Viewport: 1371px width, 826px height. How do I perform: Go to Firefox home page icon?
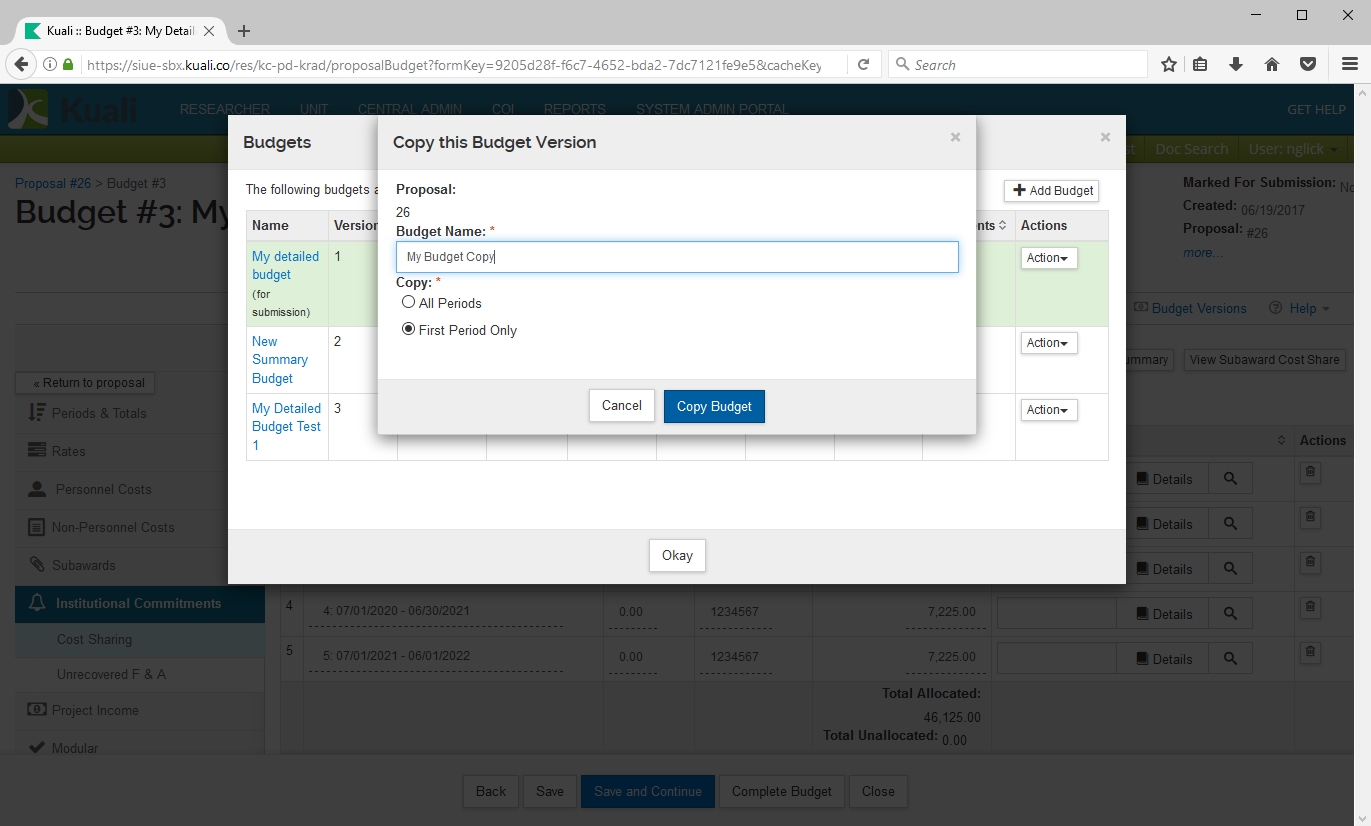click(x=1272, y=65)
